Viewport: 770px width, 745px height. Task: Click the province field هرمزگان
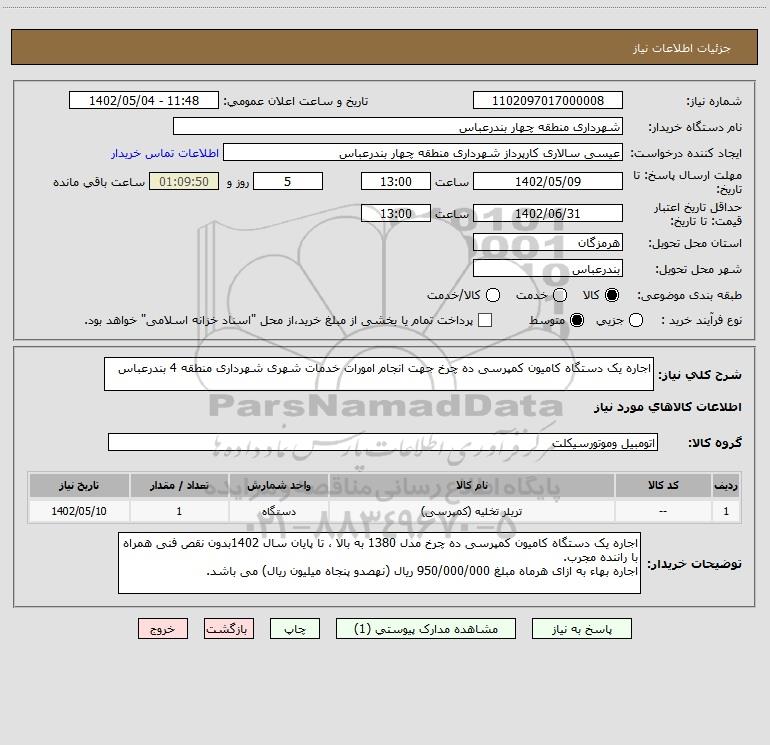coord(548,242)
